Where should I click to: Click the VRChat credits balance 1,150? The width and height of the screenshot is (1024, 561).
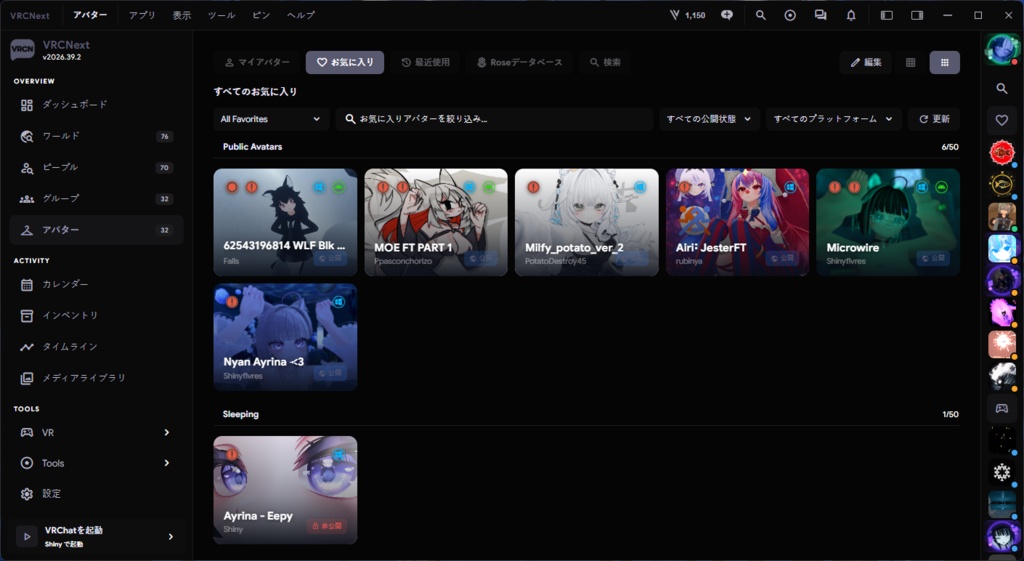[688, 15]
